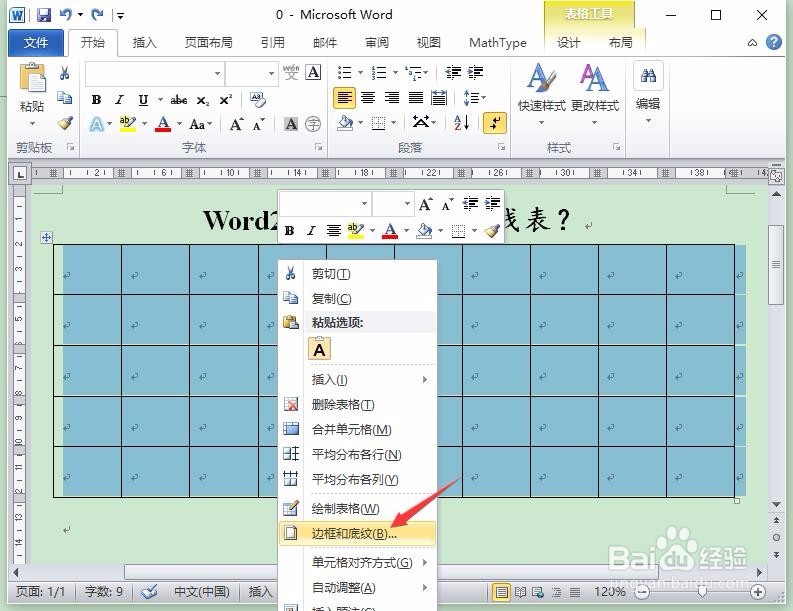Viewport: 793px width, 611px height.
Task: Click the Character Shading icon
Action: coord(291,124)
